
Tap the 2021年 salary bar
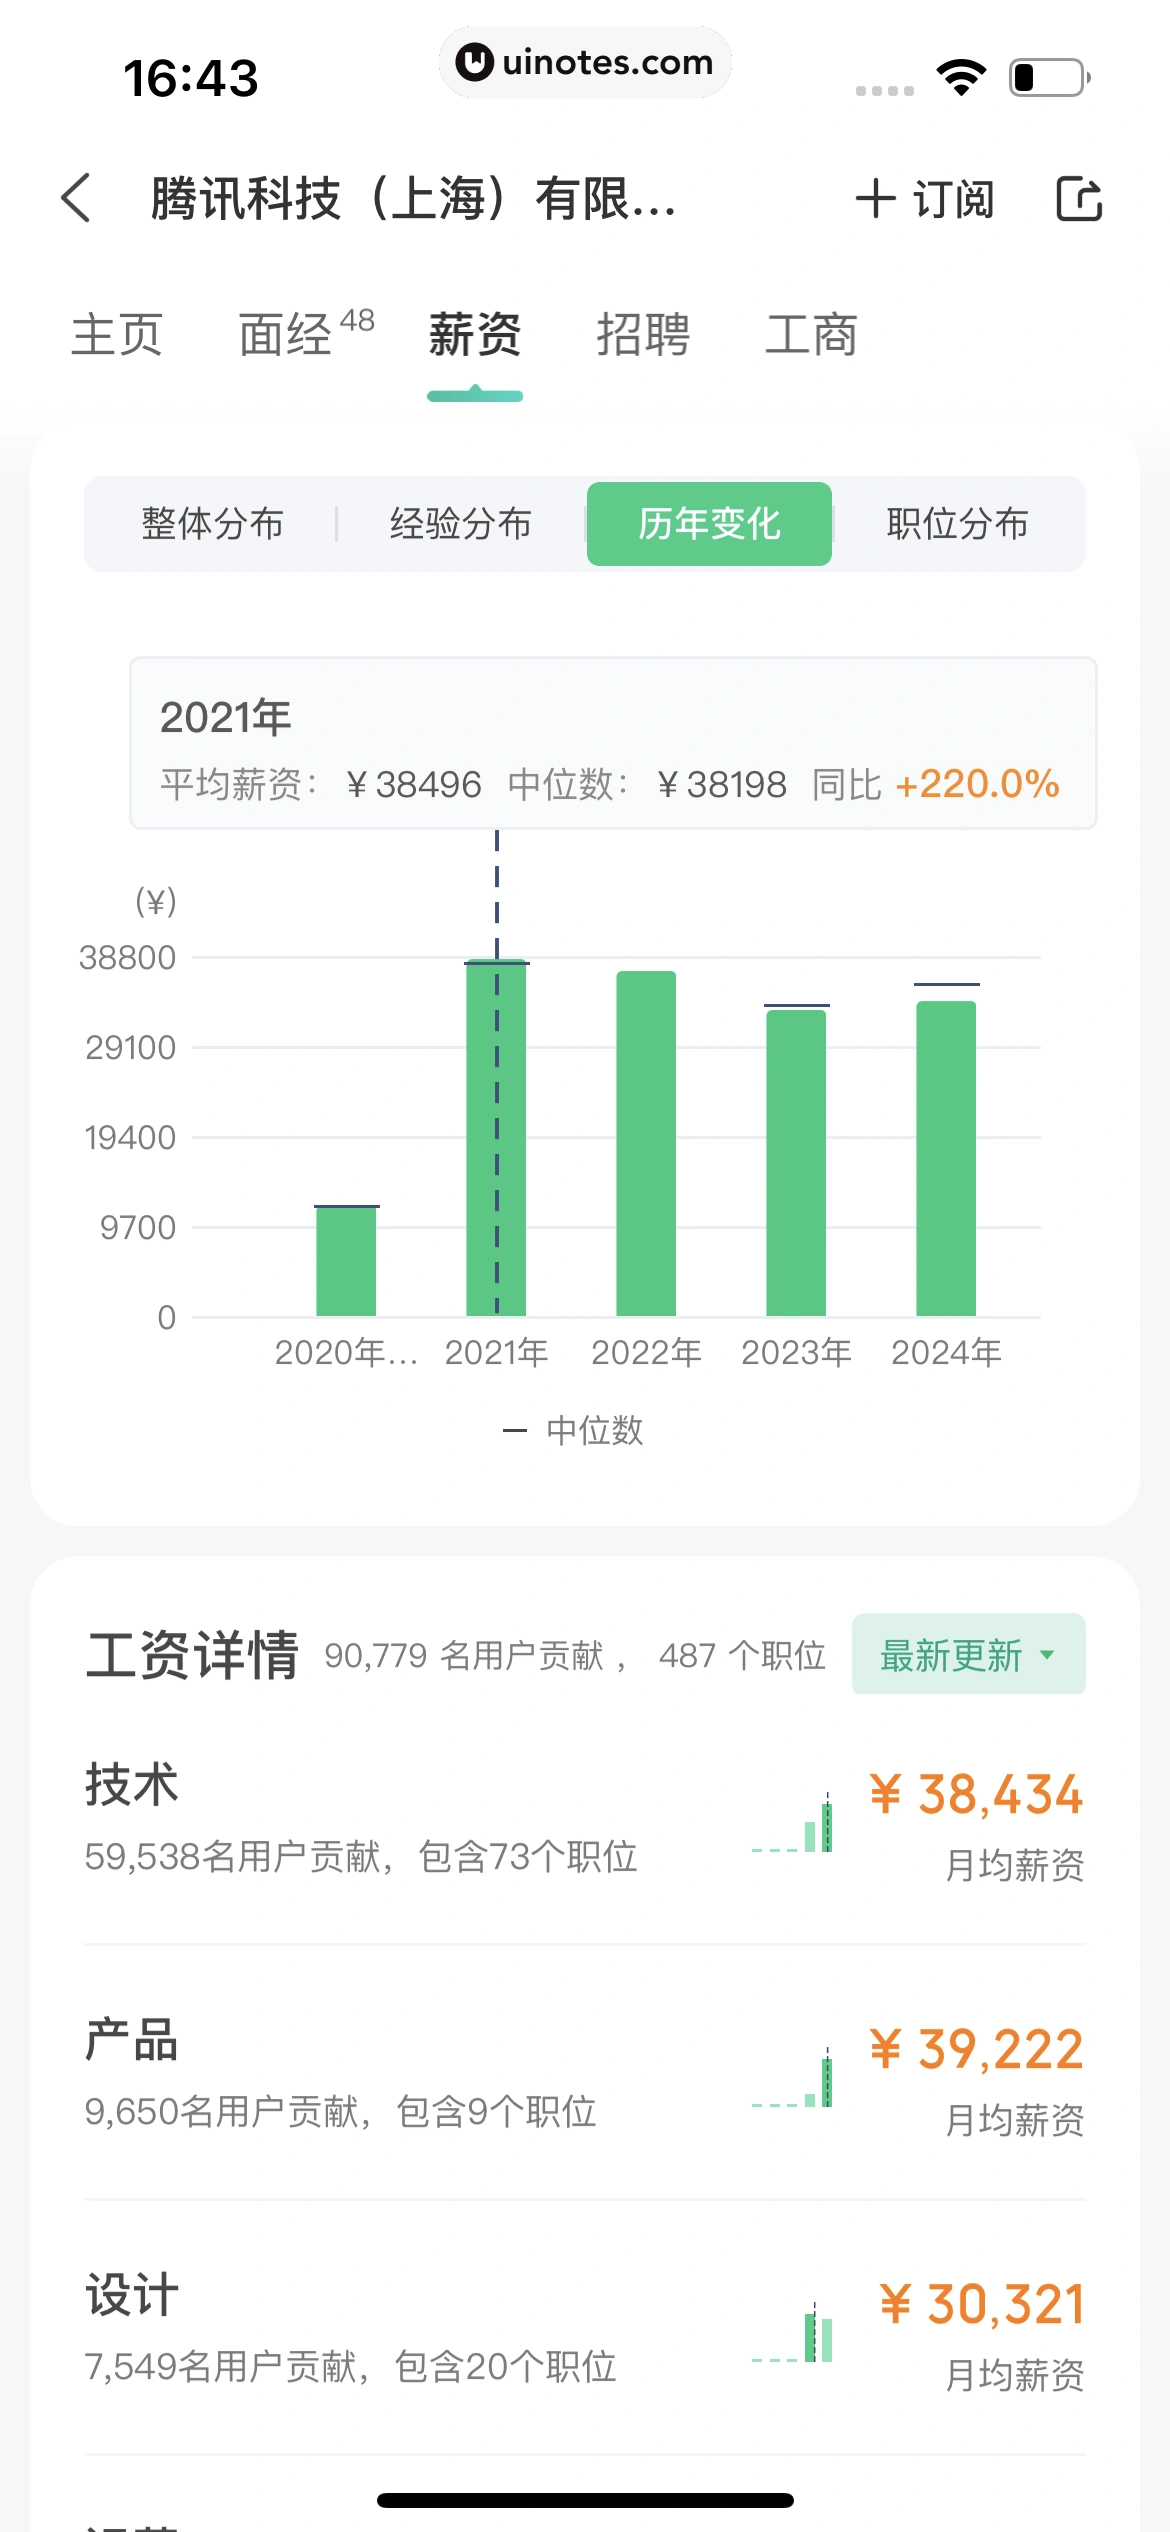(496, 1139)
